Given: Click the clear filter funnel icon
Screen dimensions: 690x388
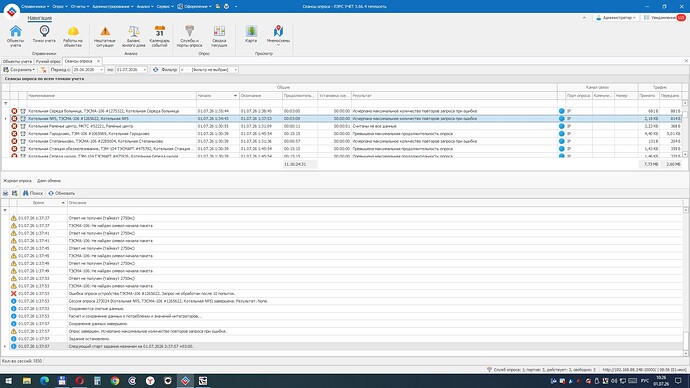Looking at the screenshot, I should coord(43,70).
